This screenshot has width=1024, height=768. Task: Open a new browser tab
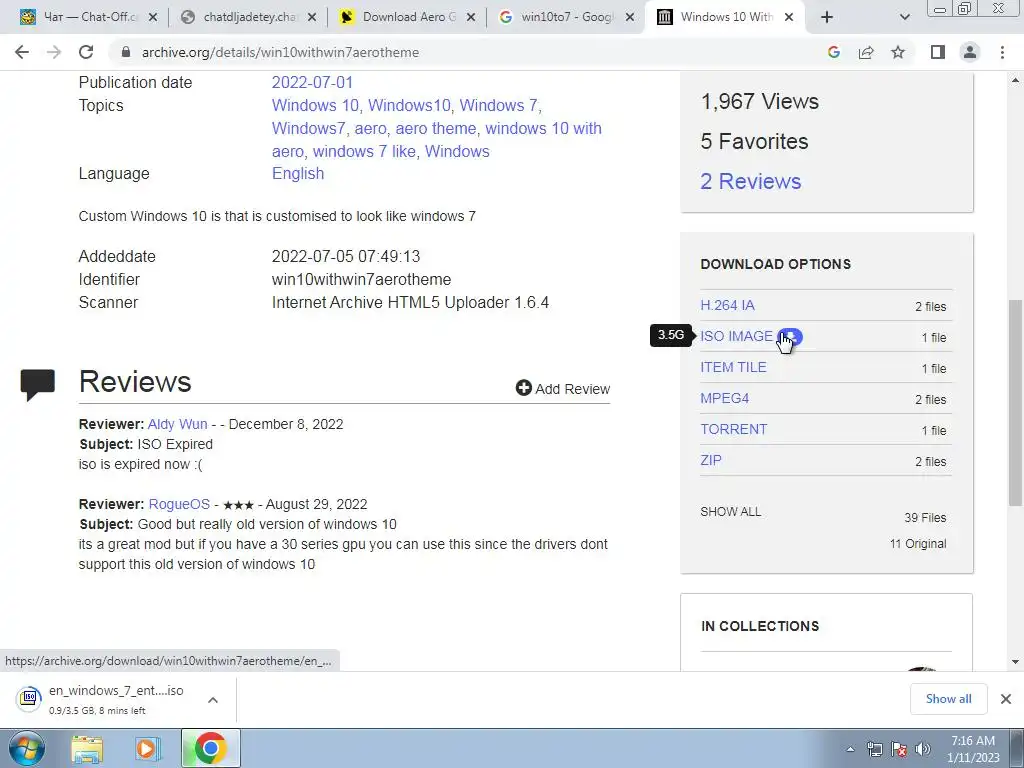827,18
